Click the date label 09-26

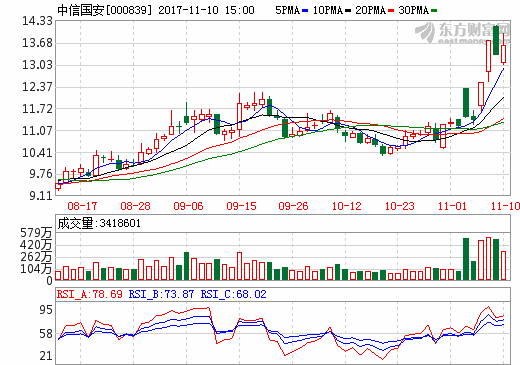(293, 206)
